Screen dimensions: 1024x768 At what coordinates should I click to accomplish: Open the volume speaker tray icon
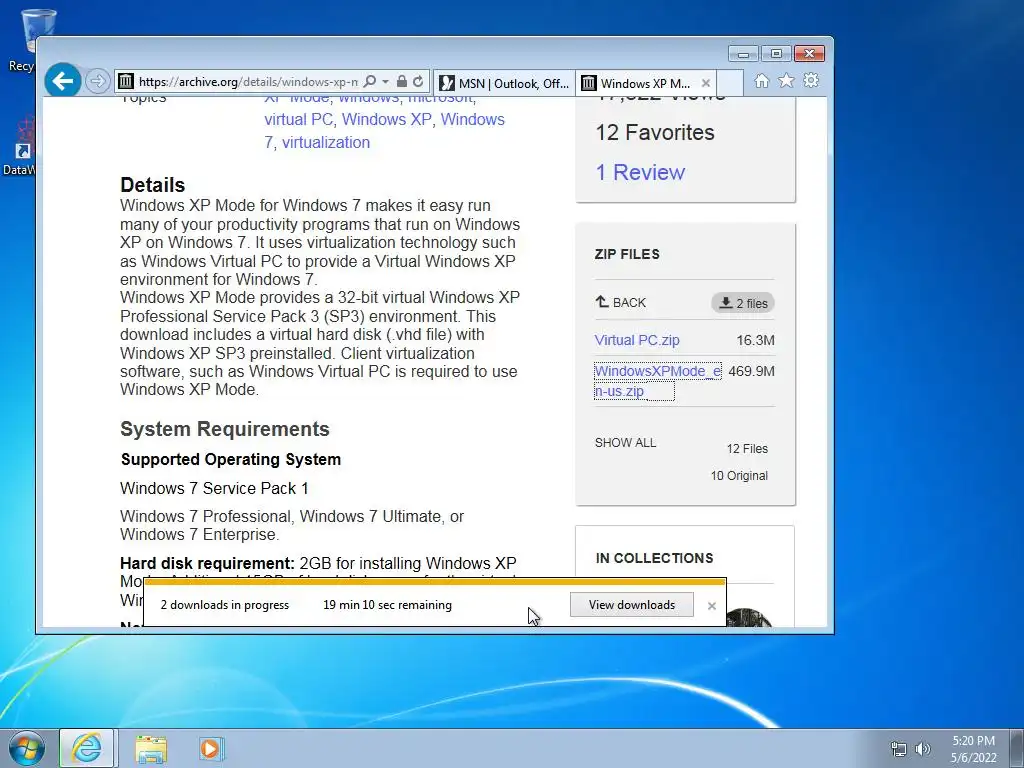(x=922, y=748)
